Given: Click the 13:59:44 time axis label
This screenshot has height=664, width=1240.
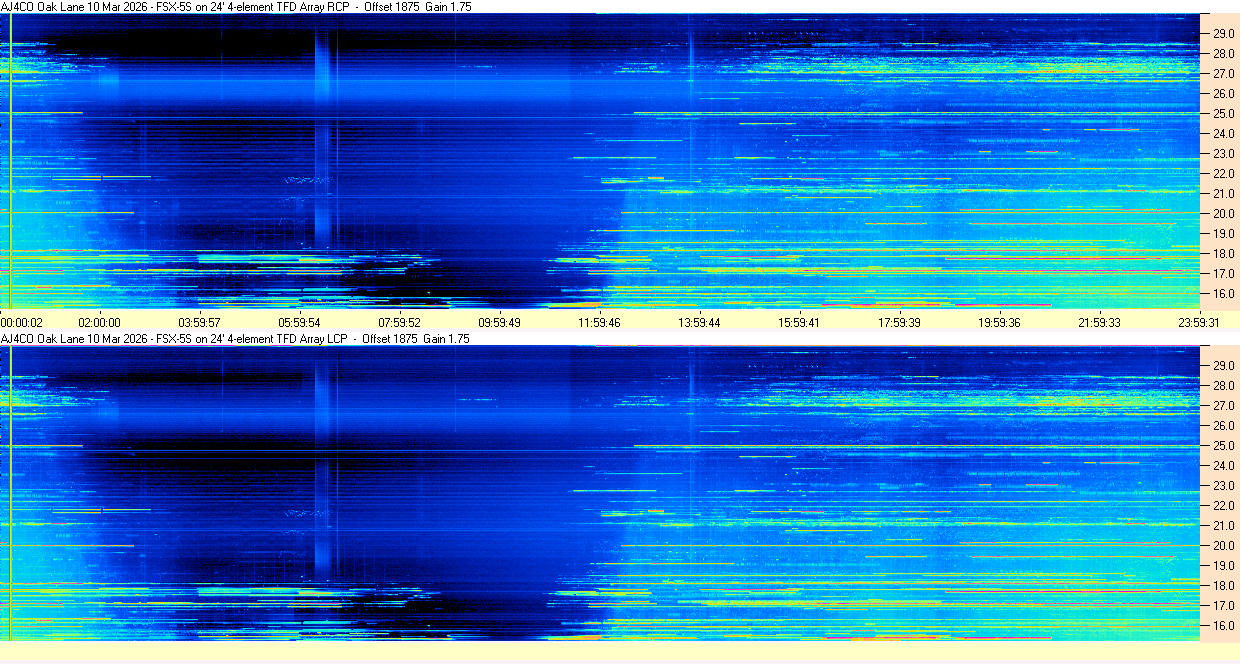Looking at the screenshot, I should coord(700,322).
